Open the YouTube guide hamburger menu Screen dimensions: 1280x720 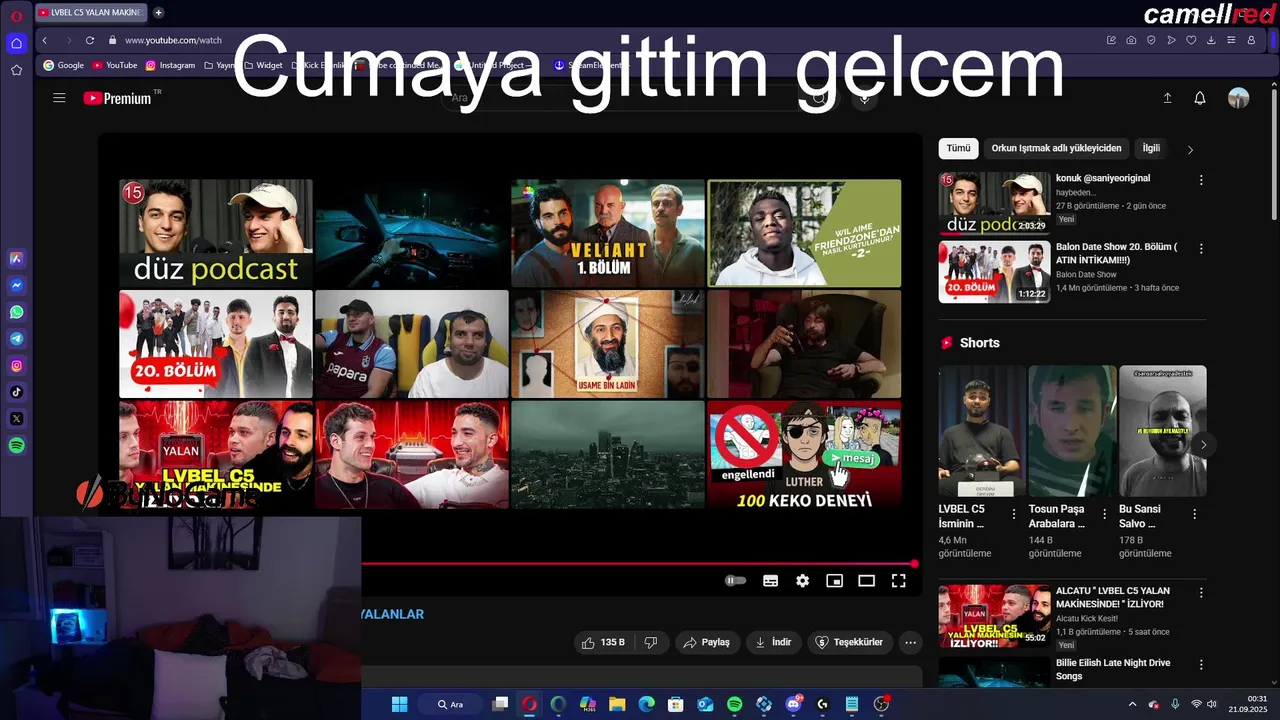pyautogui.click(x=59, y=98)
